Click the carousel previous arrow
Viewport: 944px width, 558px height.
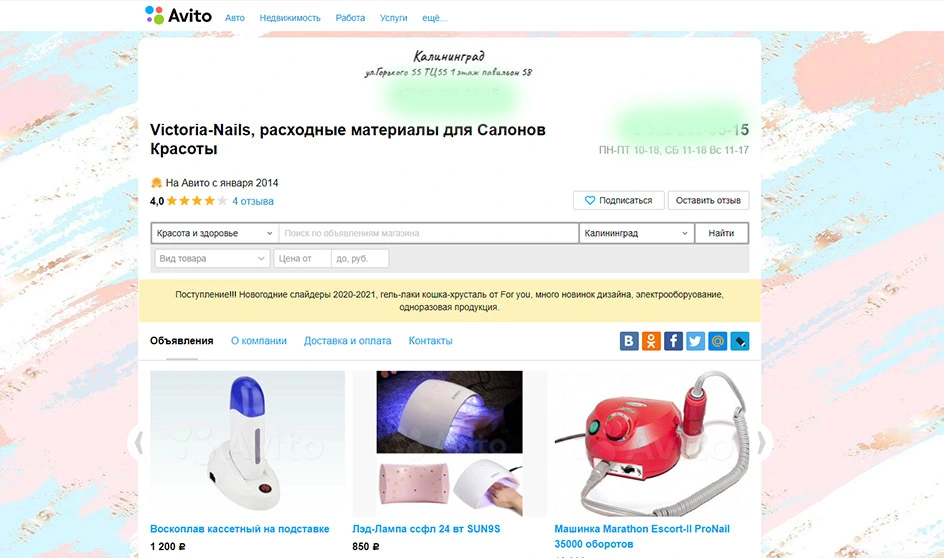(x=138, y=442)
